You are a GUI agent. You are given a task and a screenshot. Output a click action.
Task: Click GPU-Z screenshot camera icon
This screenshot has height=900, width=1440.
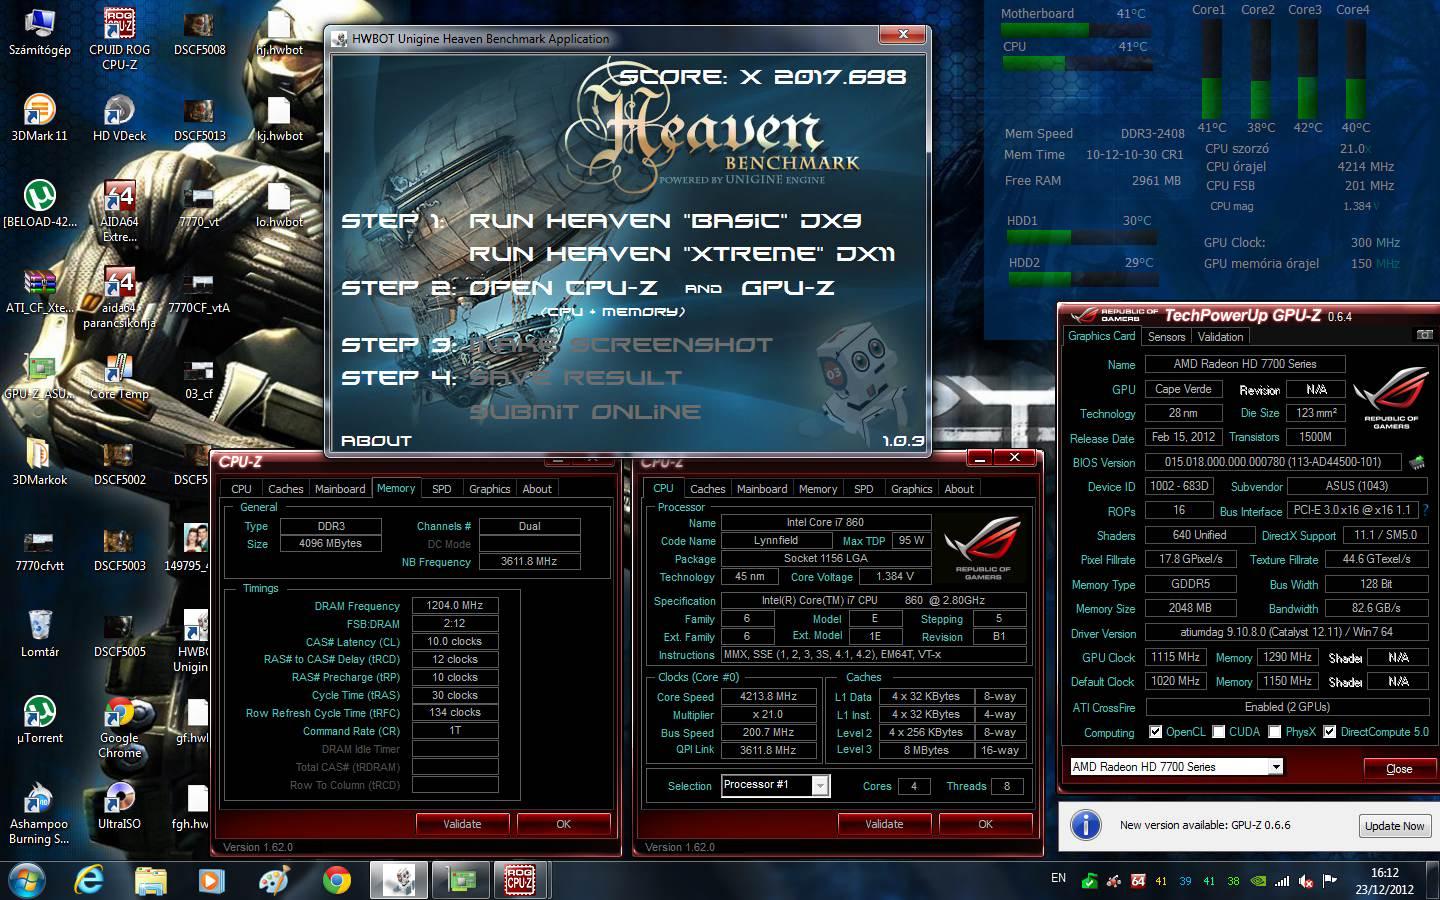1424,335
